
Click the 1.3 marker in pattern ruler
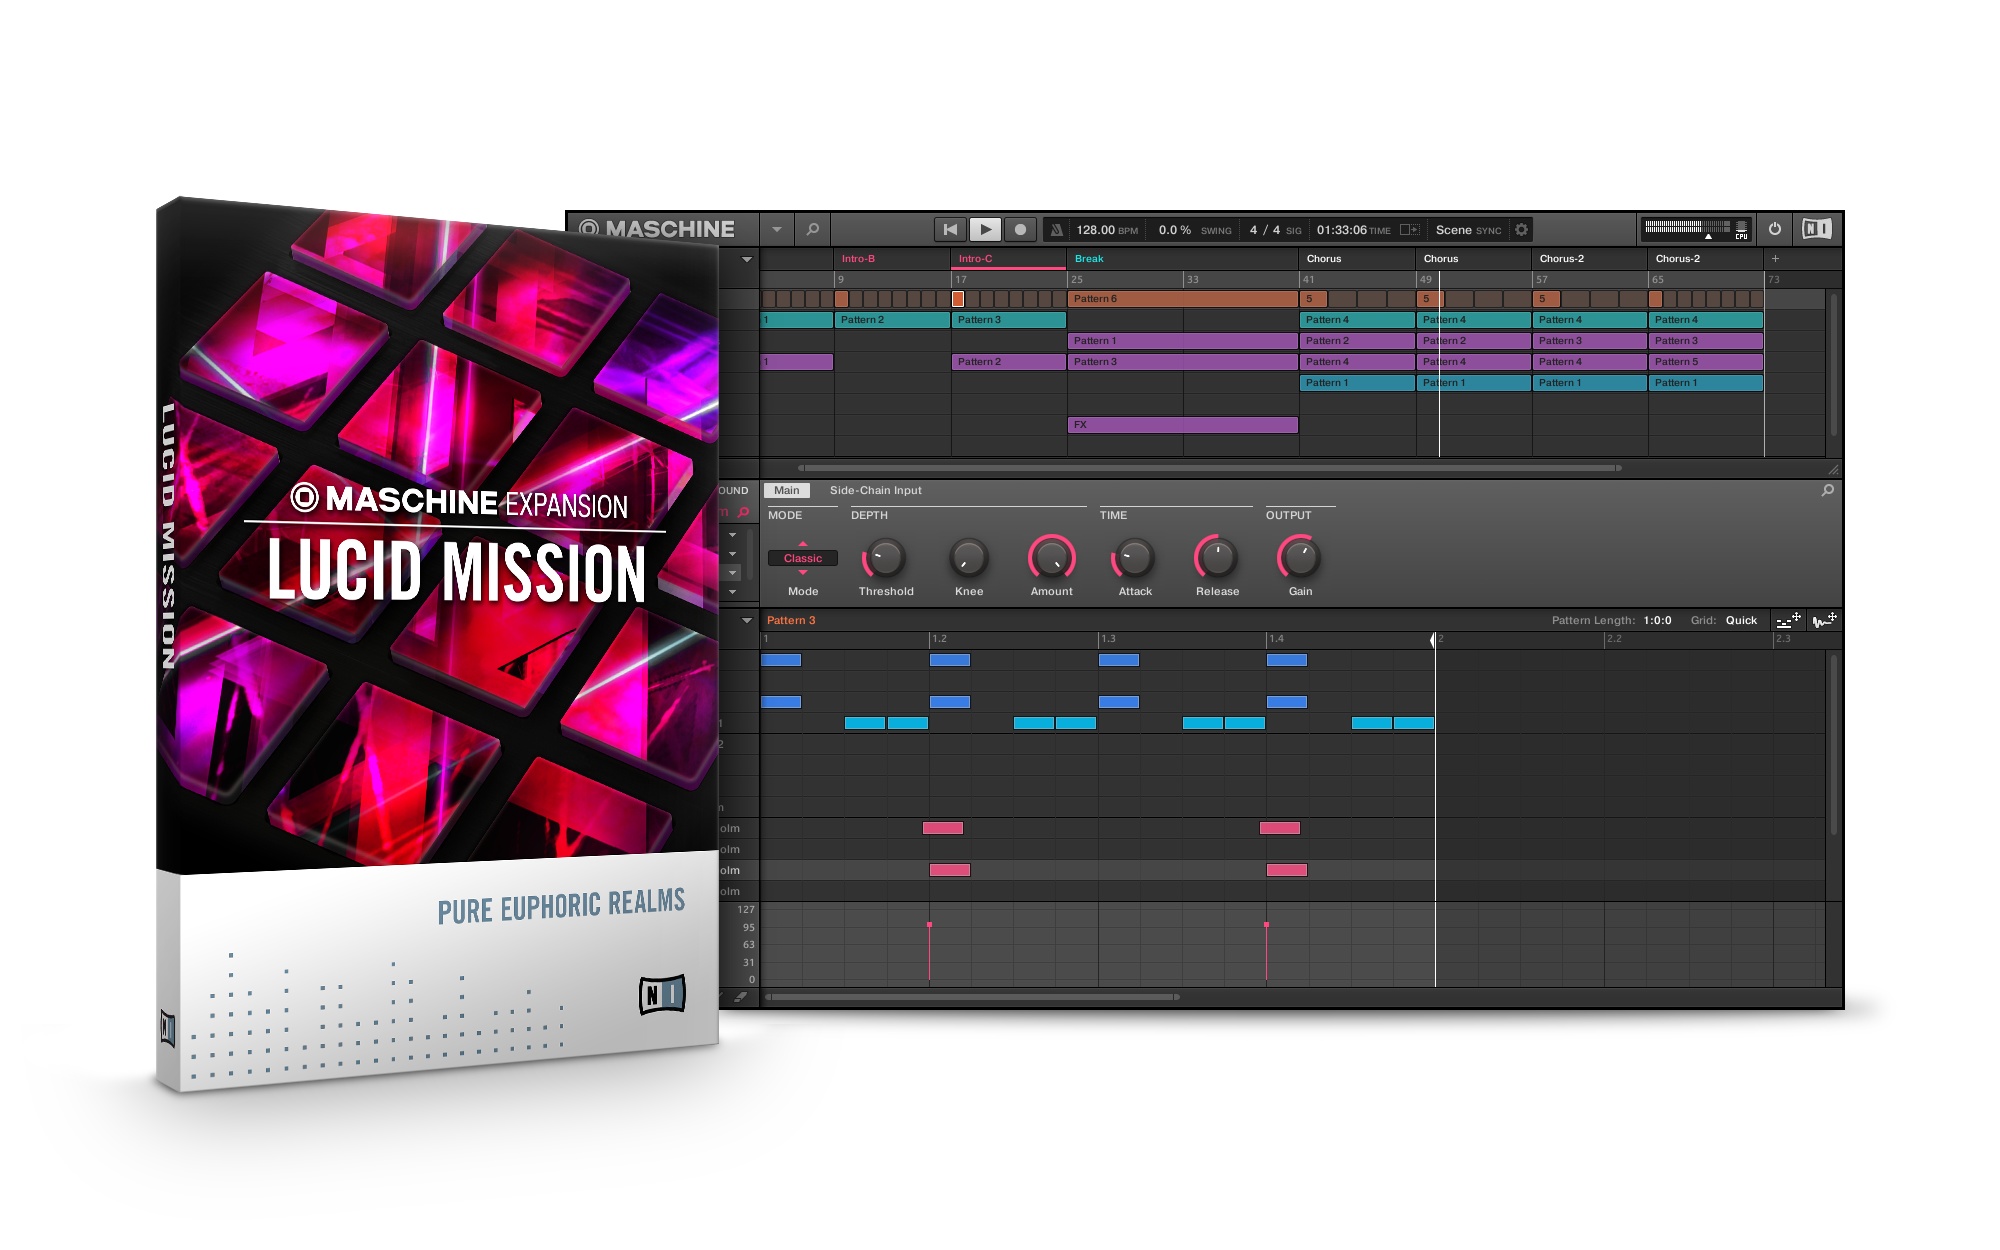pyautogui.click(x=1108, y=639)
